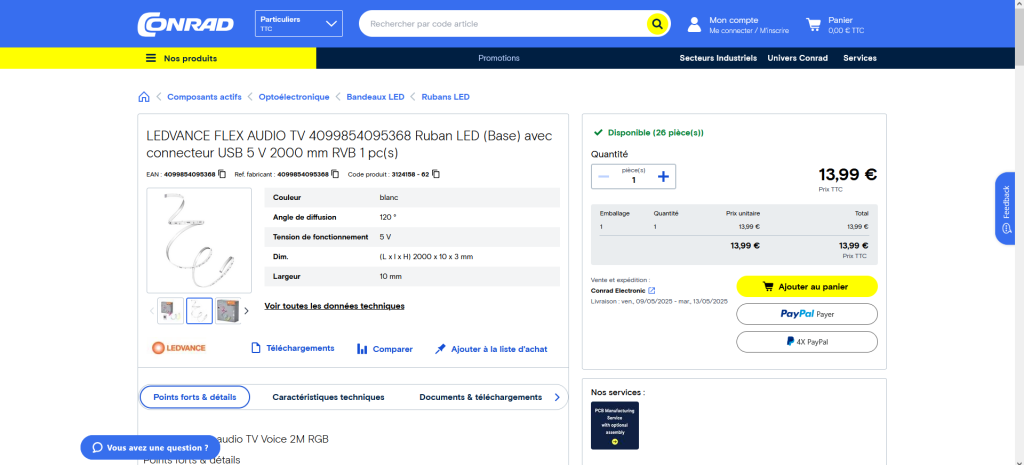Switch to Caractéristiques techniques tab

[328, 397]
